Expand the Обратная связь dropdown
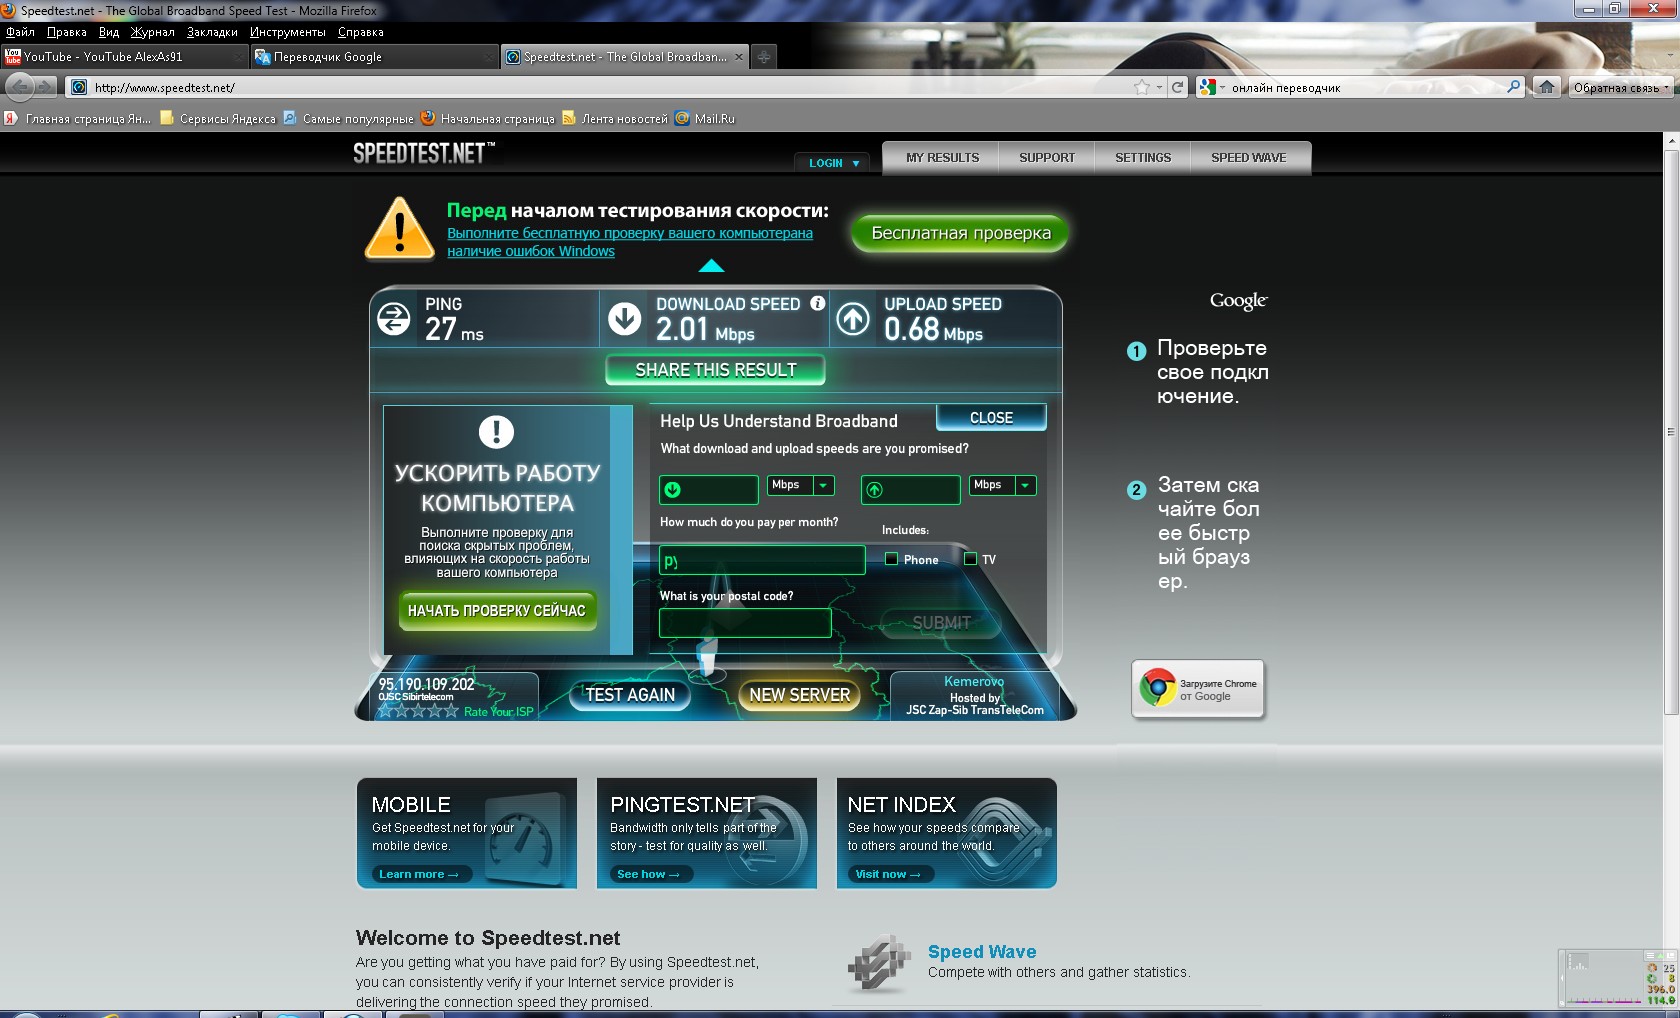Viewport: 1680px width, 1018px height. pyautogui.click(x=1621, y=87)
